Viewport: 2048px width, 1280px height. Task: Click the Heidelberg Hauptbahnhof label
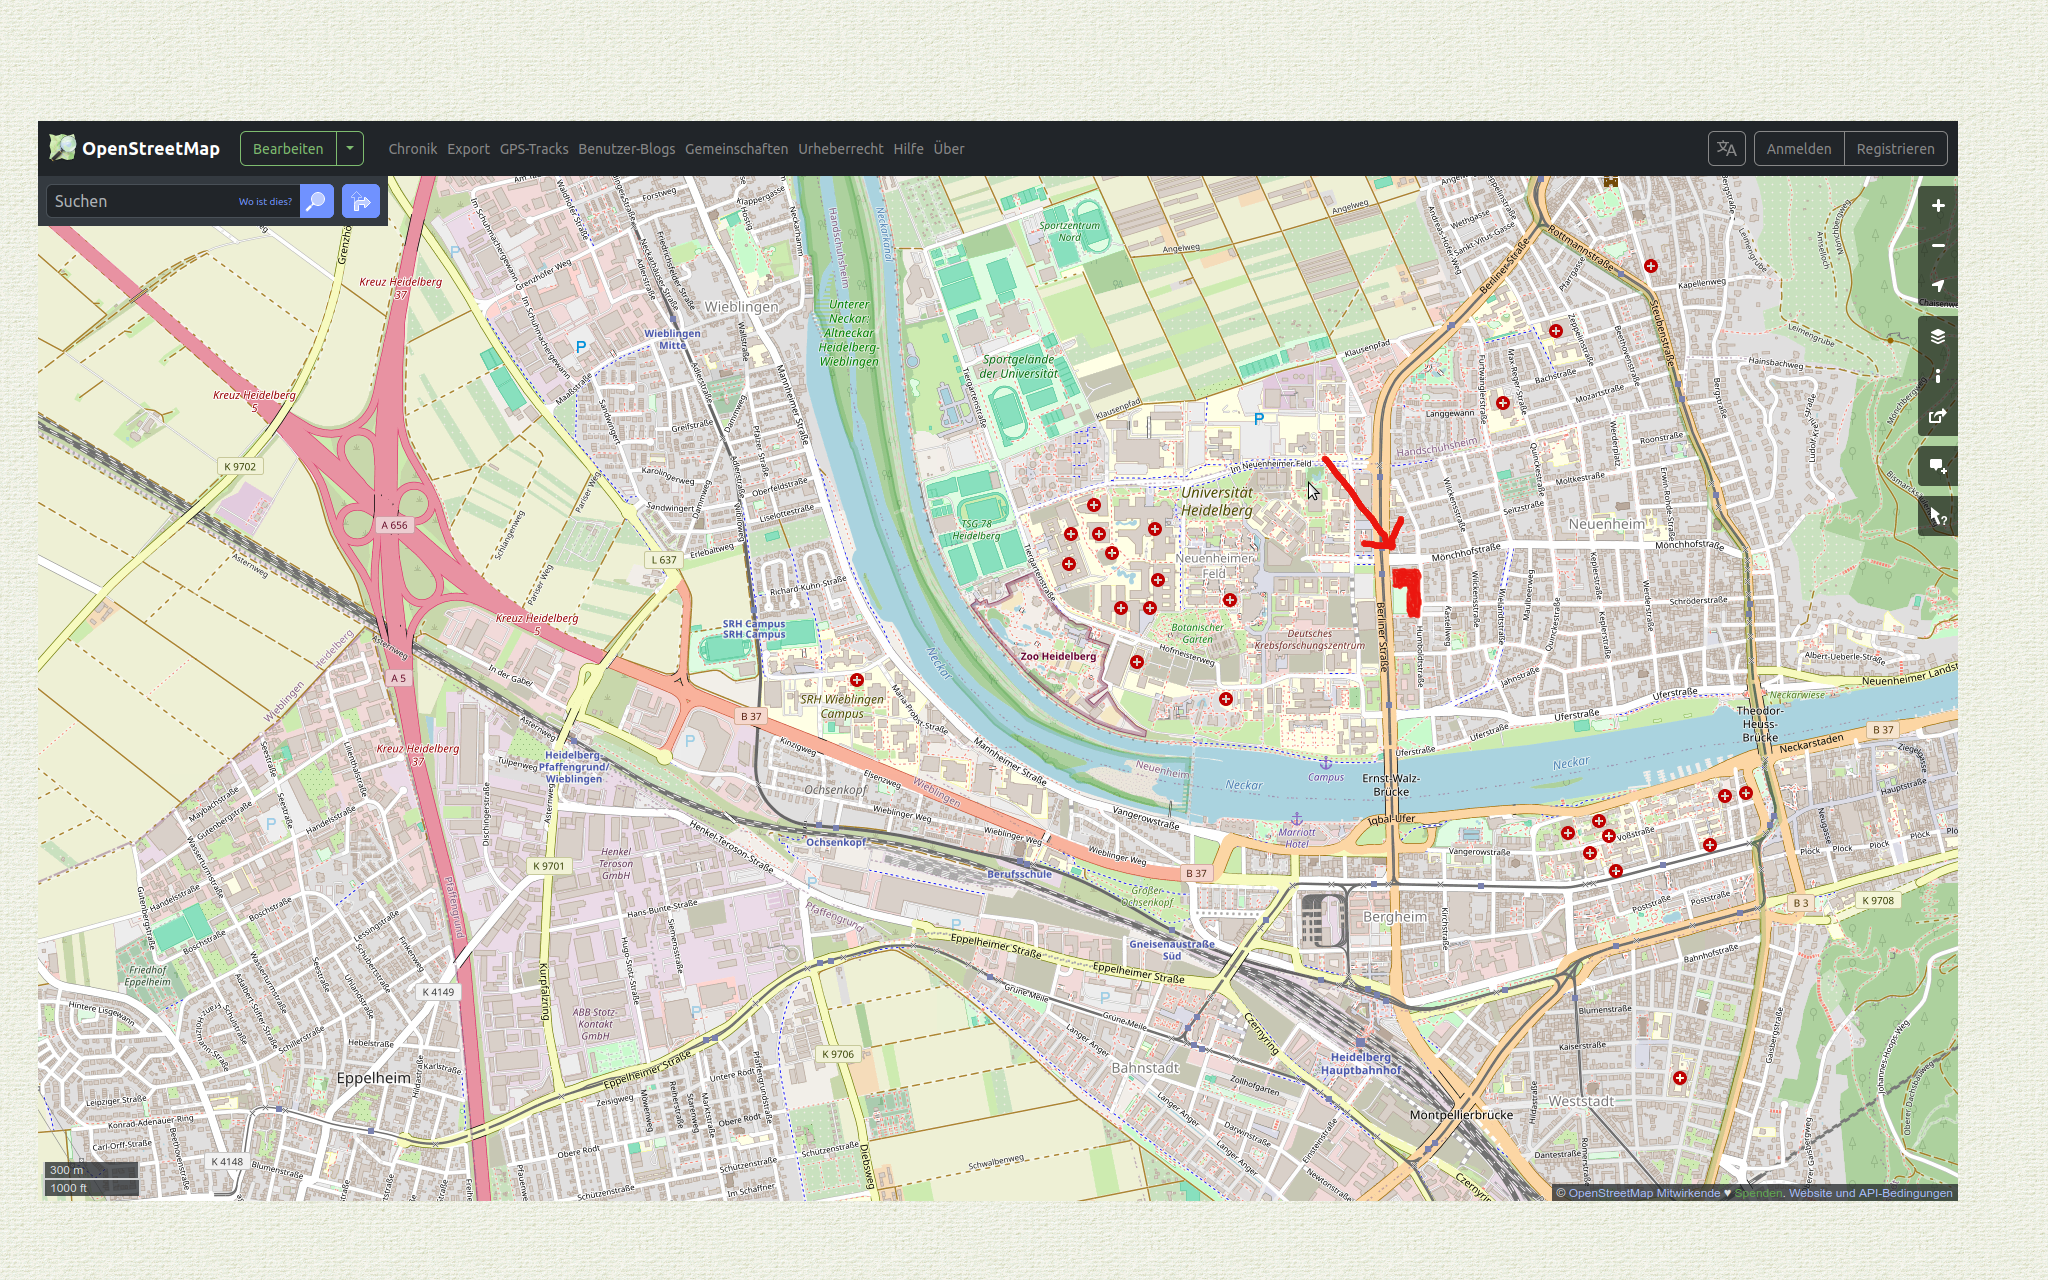pos(1361,1063)
